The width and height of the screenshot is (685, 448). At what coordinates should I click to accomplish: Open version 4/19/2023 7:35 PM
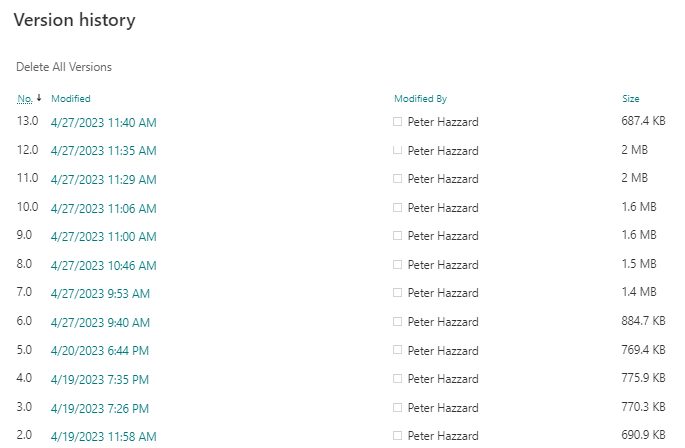click(100, 380)
